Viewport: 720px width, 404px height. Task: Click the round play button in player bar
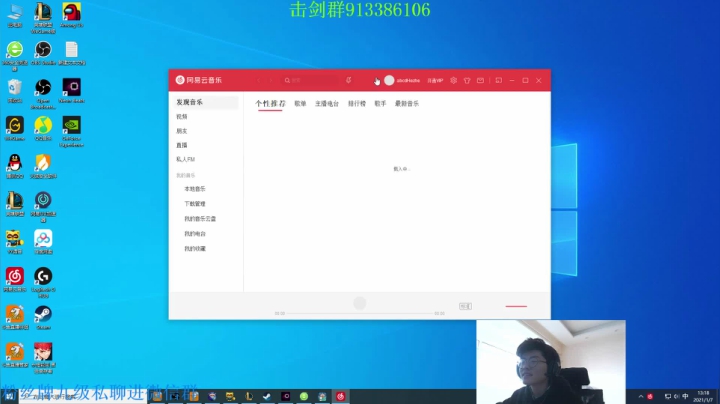click(360, 303)
